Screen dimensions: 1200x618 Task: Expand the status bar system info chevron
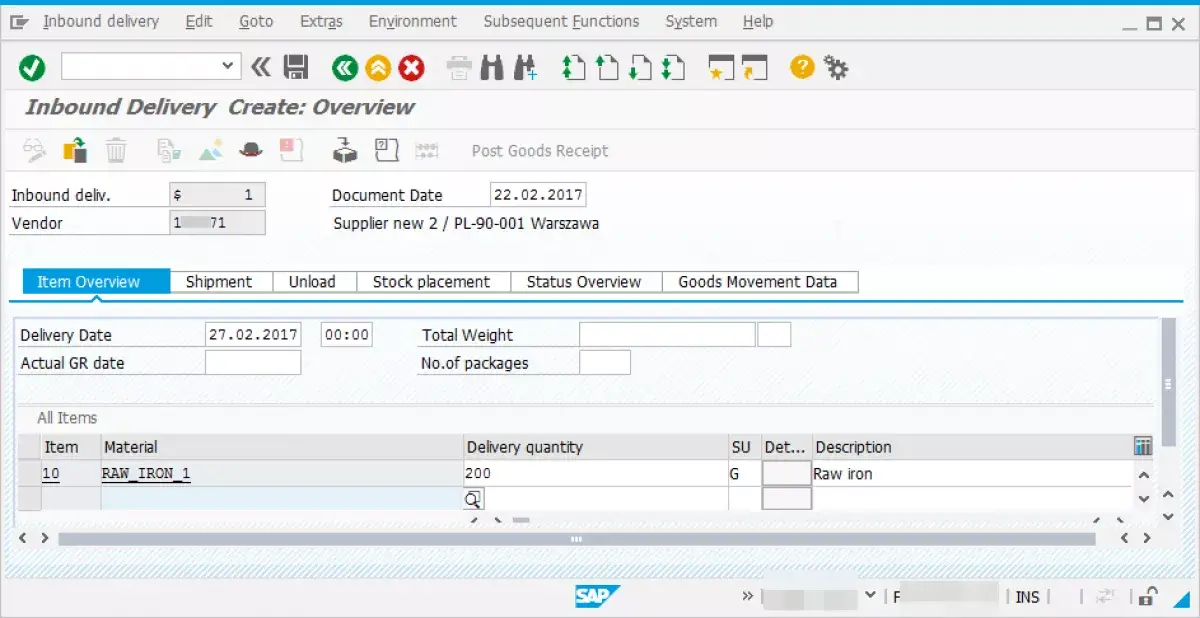747,596
